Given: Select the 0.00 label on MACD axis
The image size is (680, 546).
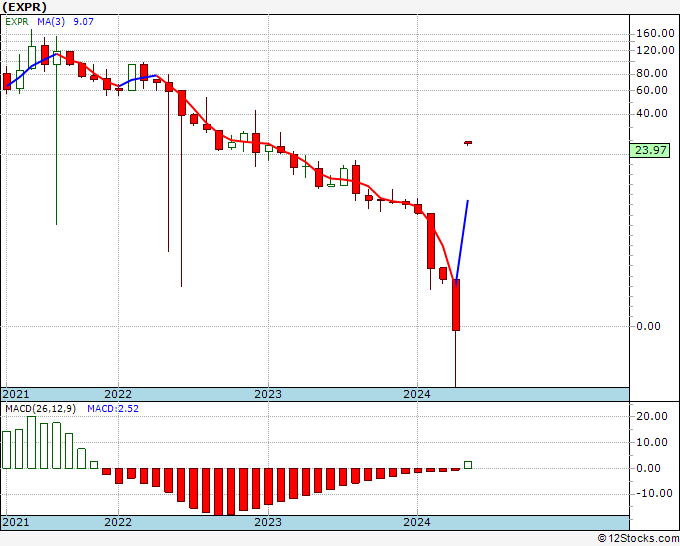Looking at the screenshot, I should tap(648, 468).
